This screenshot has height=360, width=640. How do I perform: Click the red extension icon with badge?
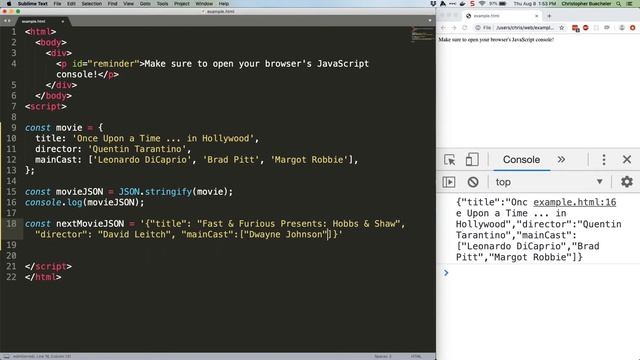576,28
